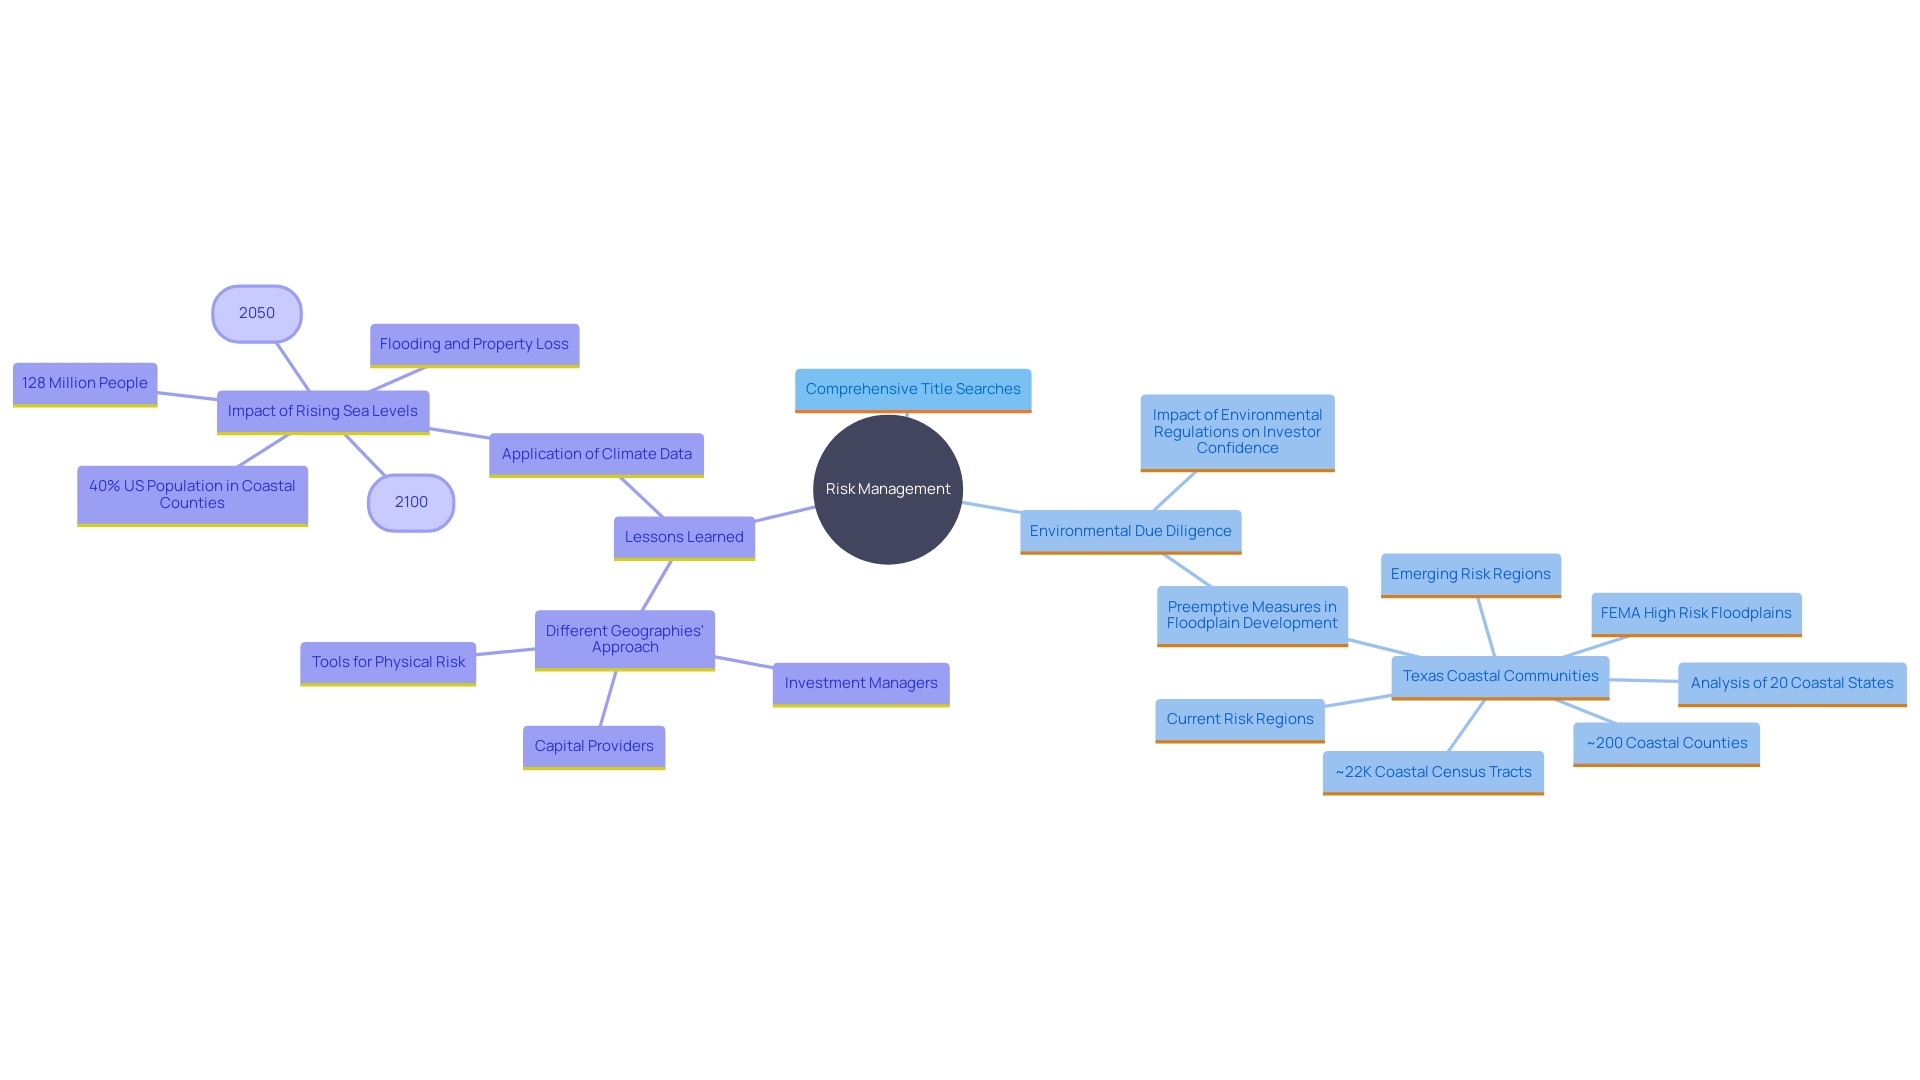
Task: Toggle the 128 Million People node display
Action: pos(82,381)
